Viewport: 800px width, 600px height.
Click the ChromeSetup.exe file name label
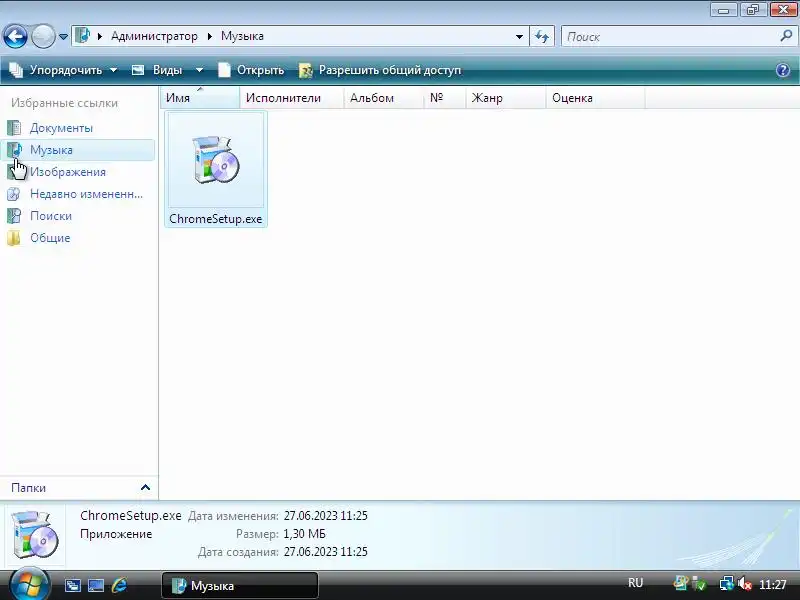click(215, 219)
